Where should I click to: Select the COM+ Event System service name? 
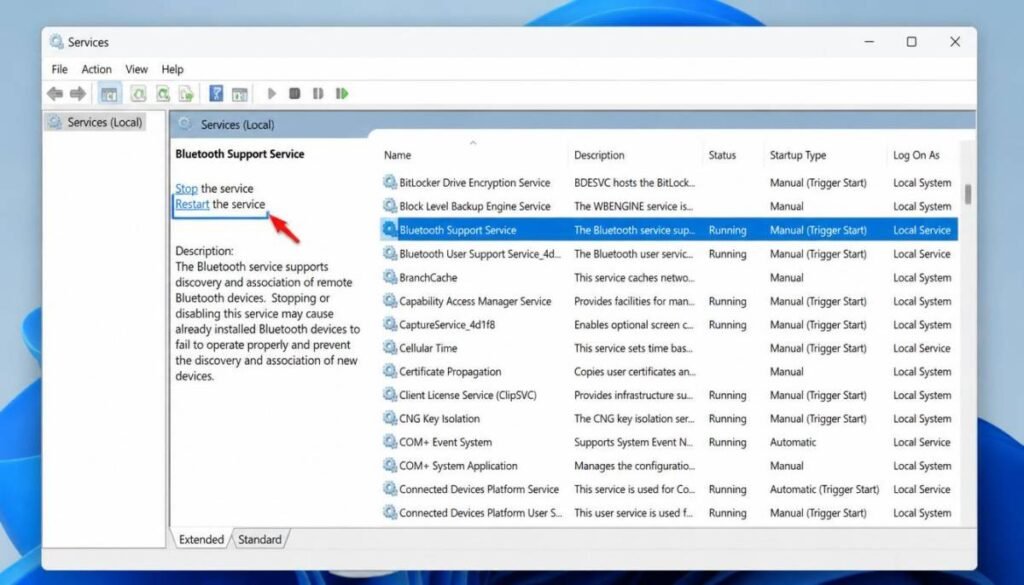tap(445, 442)
